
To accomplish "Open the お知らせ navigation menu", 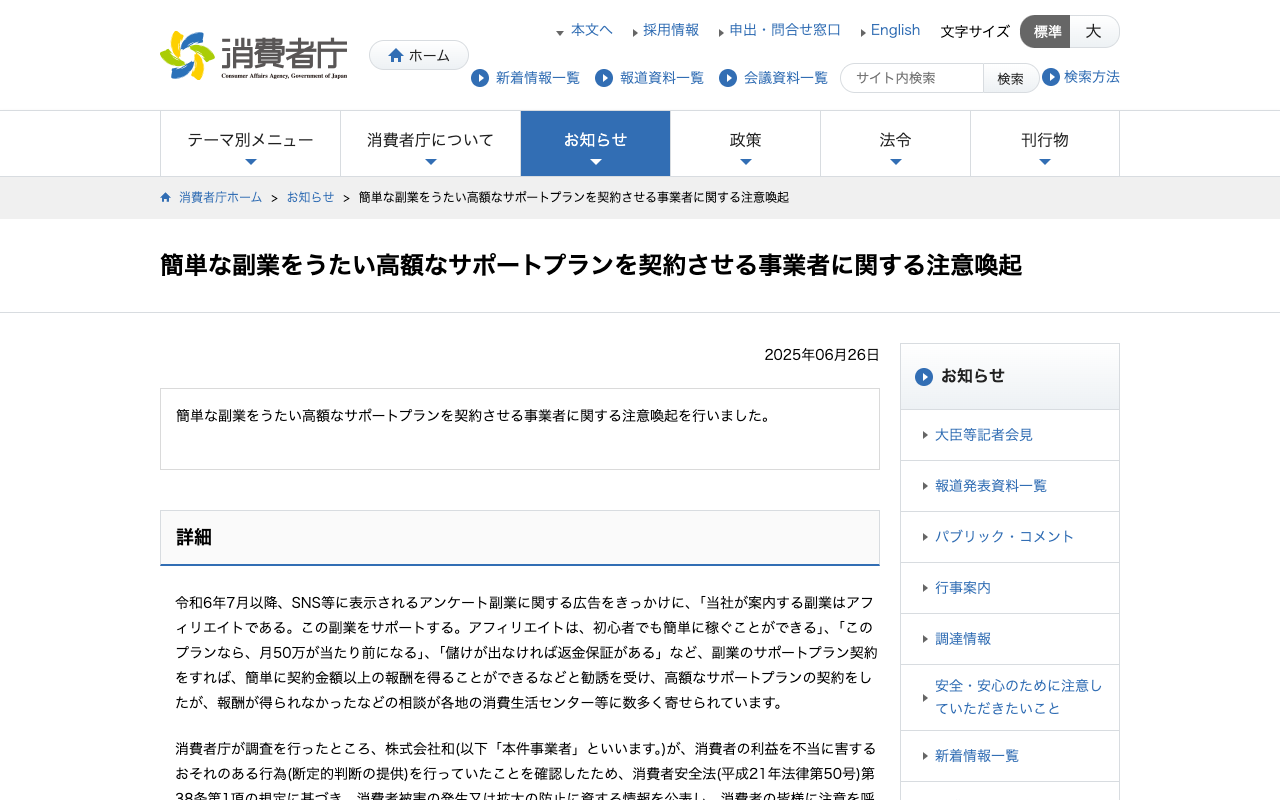I will click(x=595, y=143).
